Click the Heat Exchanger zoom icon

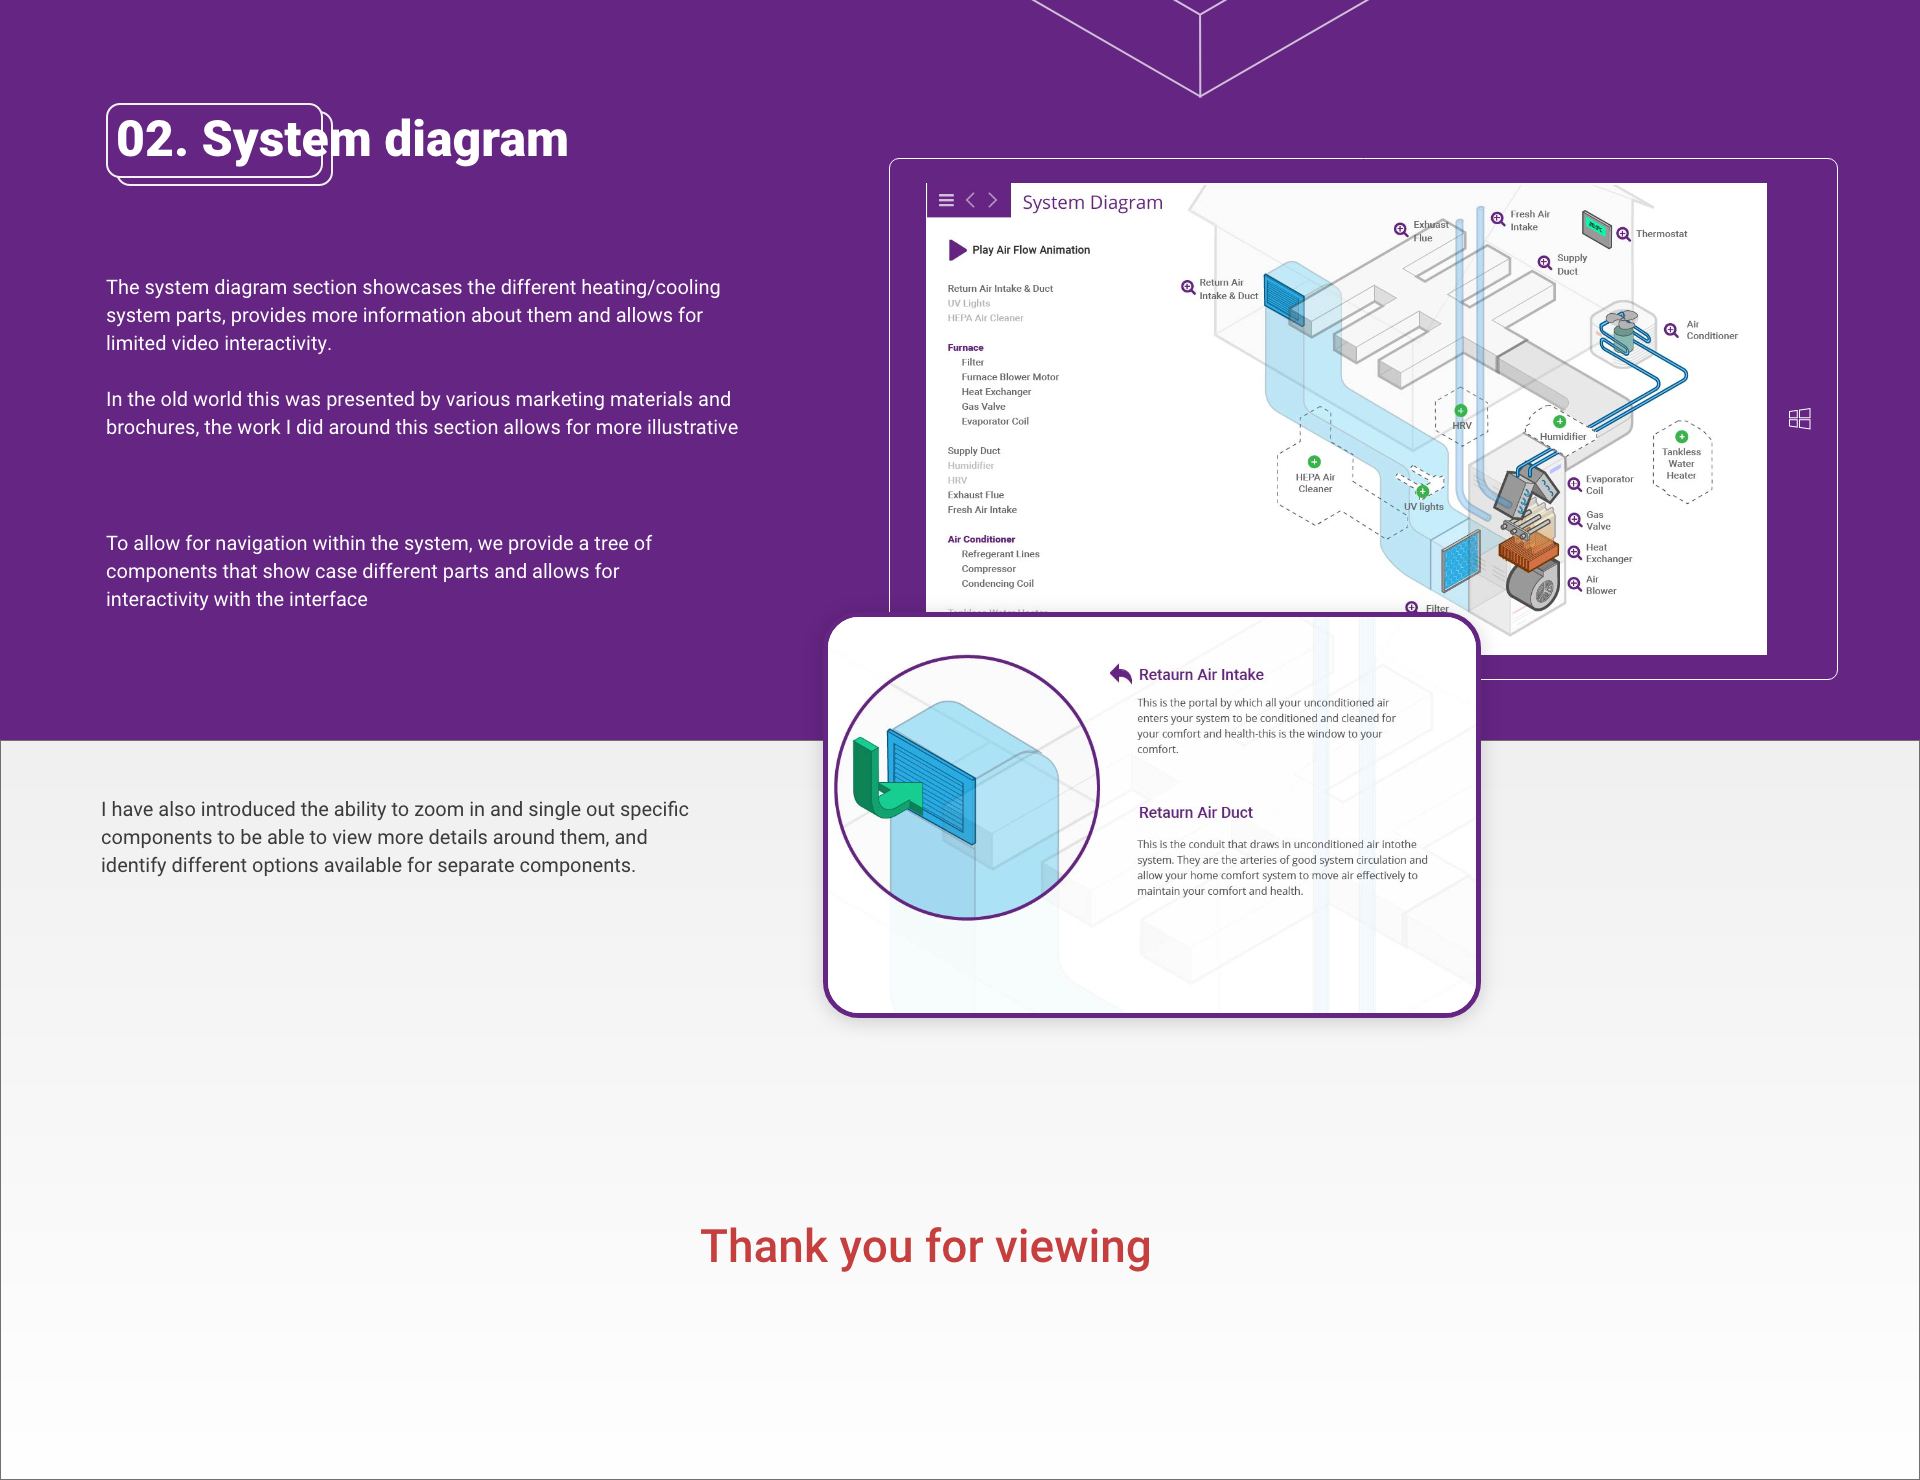pos(1575,552)
